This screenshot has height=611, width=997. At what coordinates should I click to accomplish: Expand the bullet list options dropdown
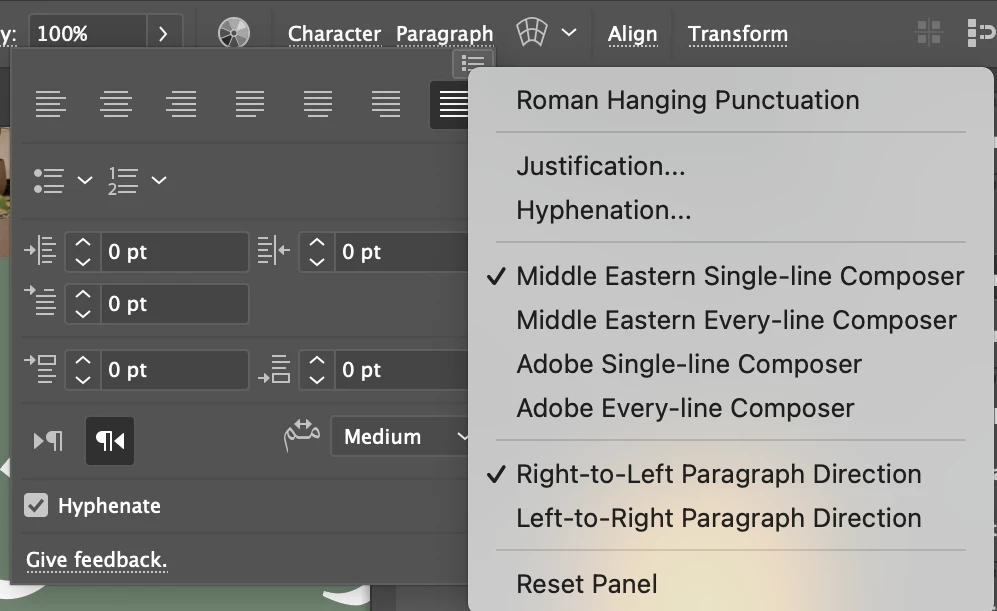(x=85, y=181)
